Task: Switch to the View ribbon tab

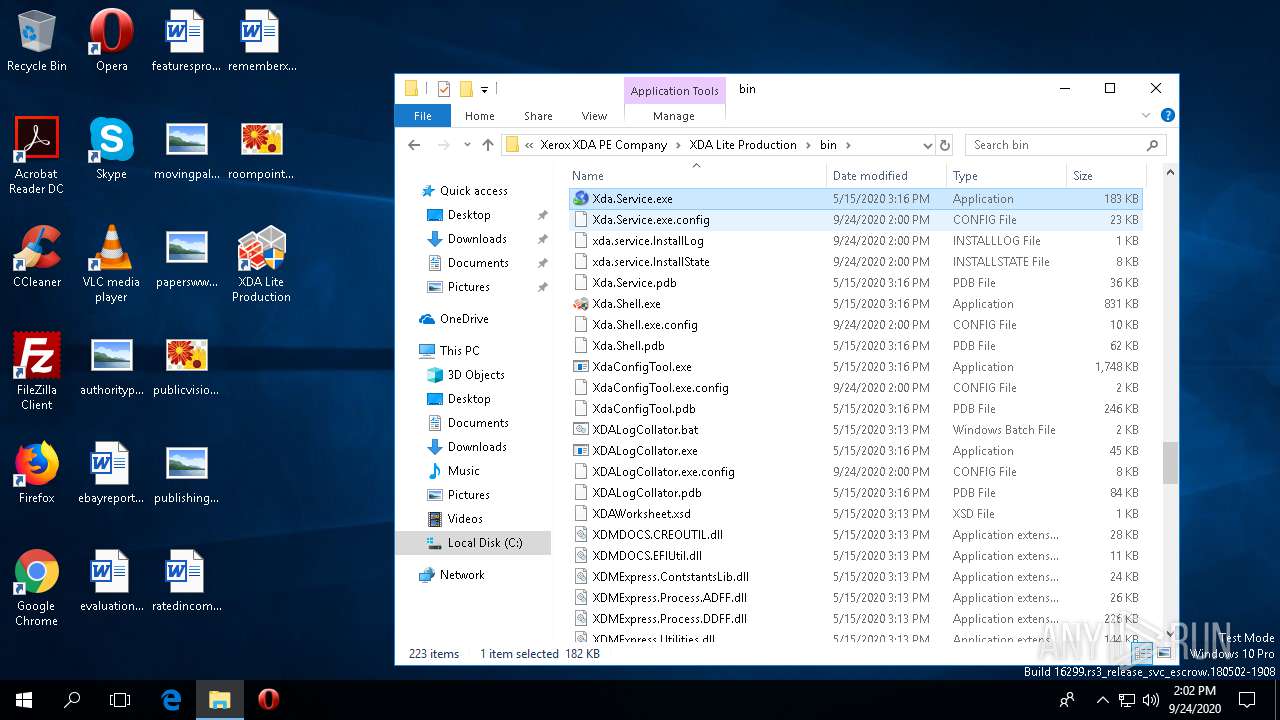Action: pyautogui.click(x=594, y=116)
